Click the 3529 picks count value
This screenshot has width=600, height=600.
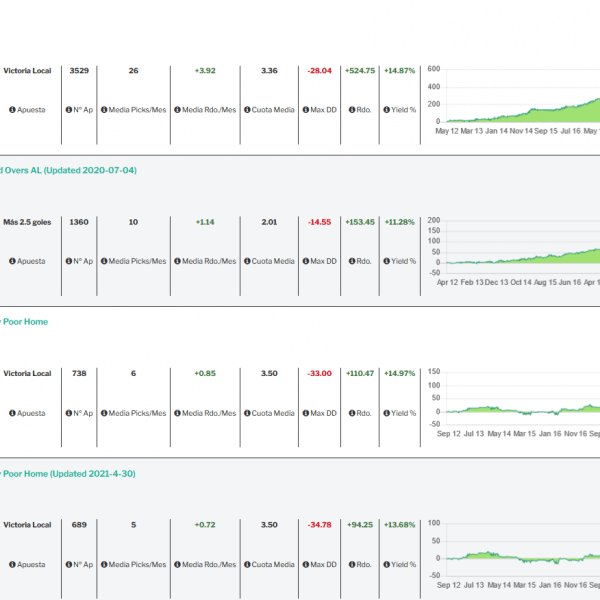pyautogui.click(x=79, y=71)
